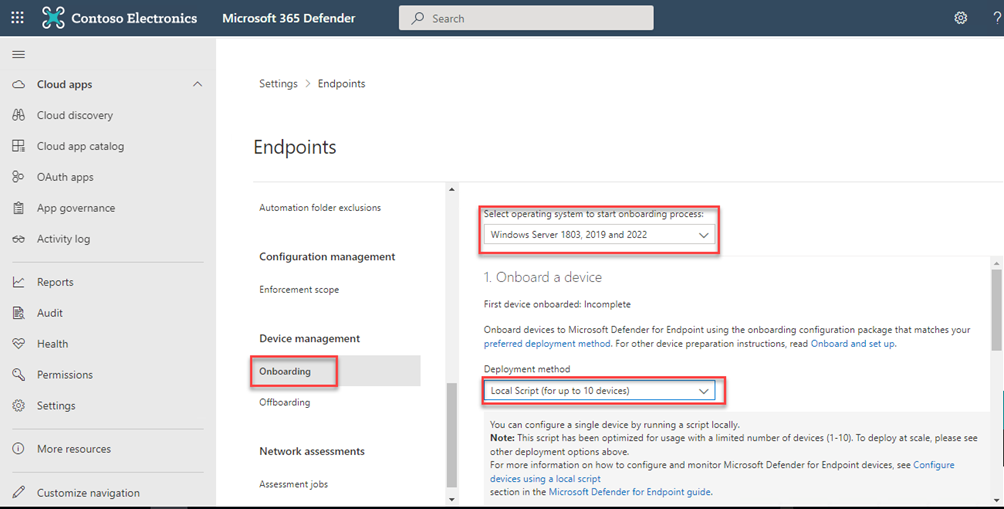Viewport: 1004px width, 509px height.
Task: Open the Activity log
Action: 63,239
